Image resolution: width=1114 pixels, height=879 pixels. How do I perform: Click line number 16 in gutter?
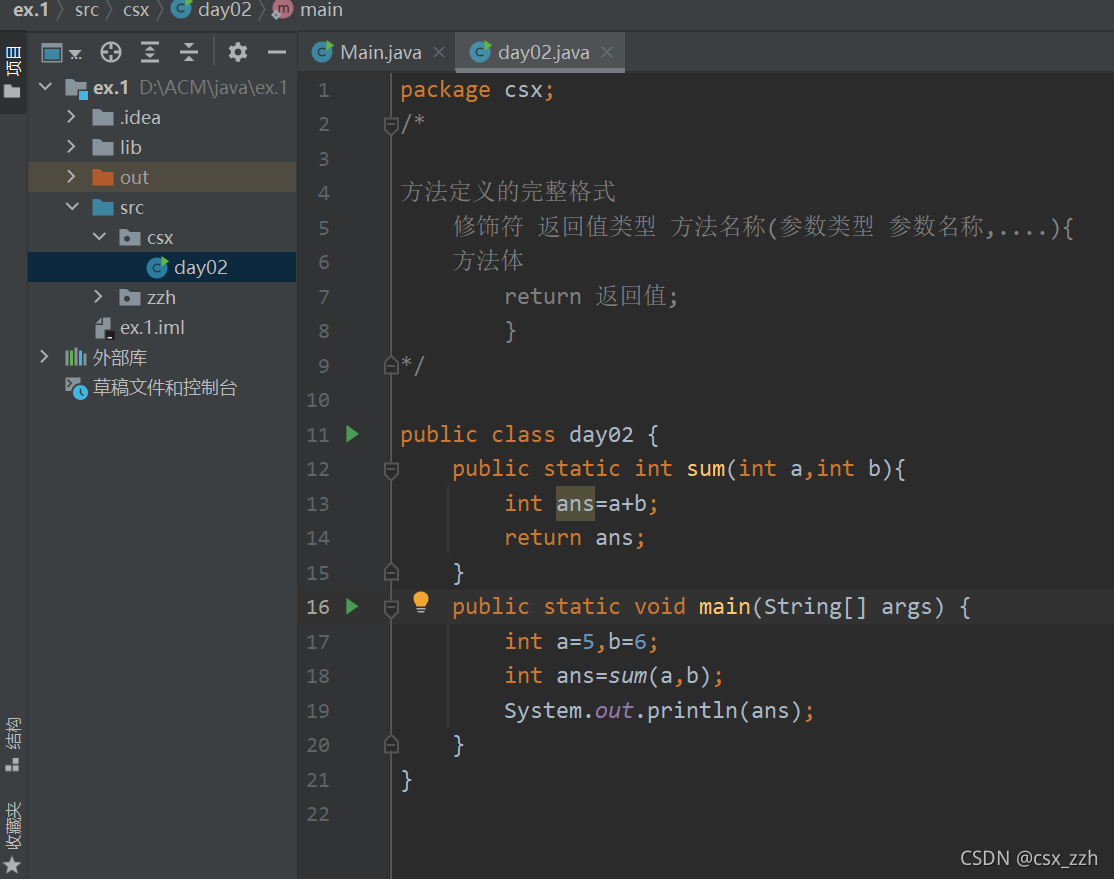[318, 607]
